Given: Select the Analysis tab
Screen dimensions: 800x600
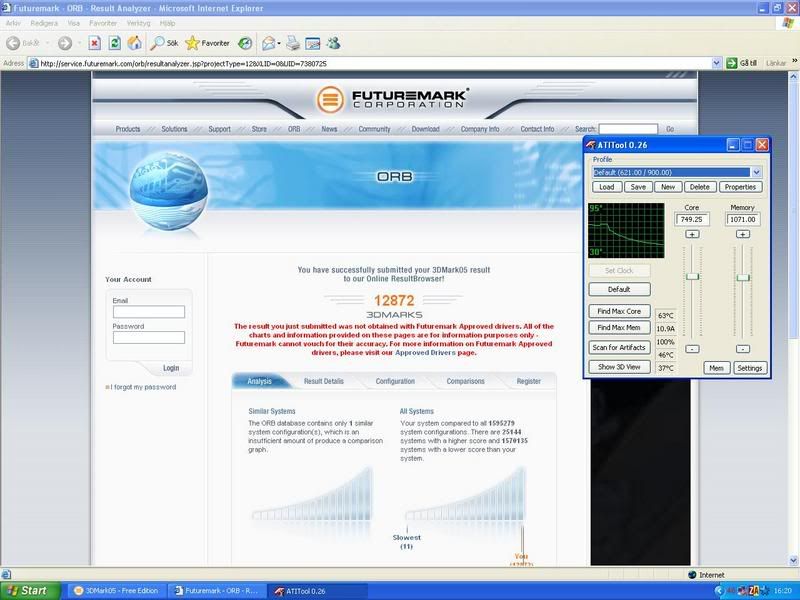Looking at the screenshot, I should pos(259,381).
